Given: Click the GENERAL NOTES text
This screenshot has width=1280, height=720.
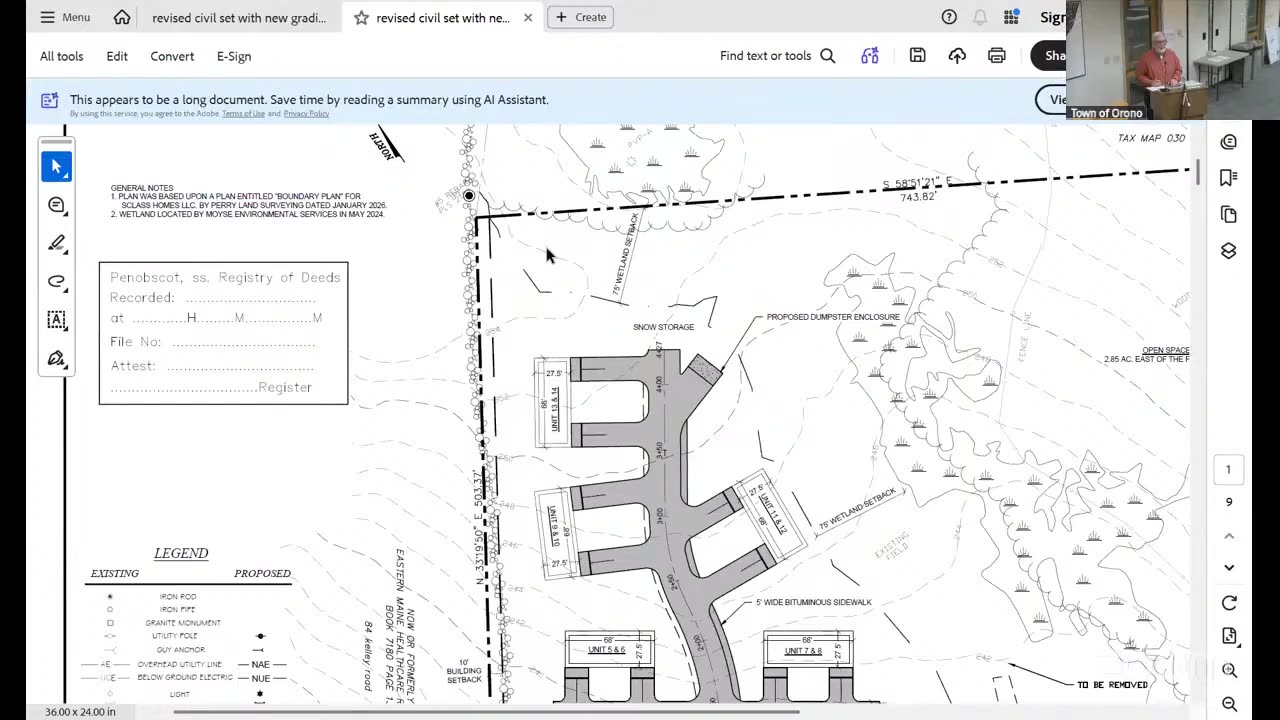Looking at the screenshot, I should 142,188.
